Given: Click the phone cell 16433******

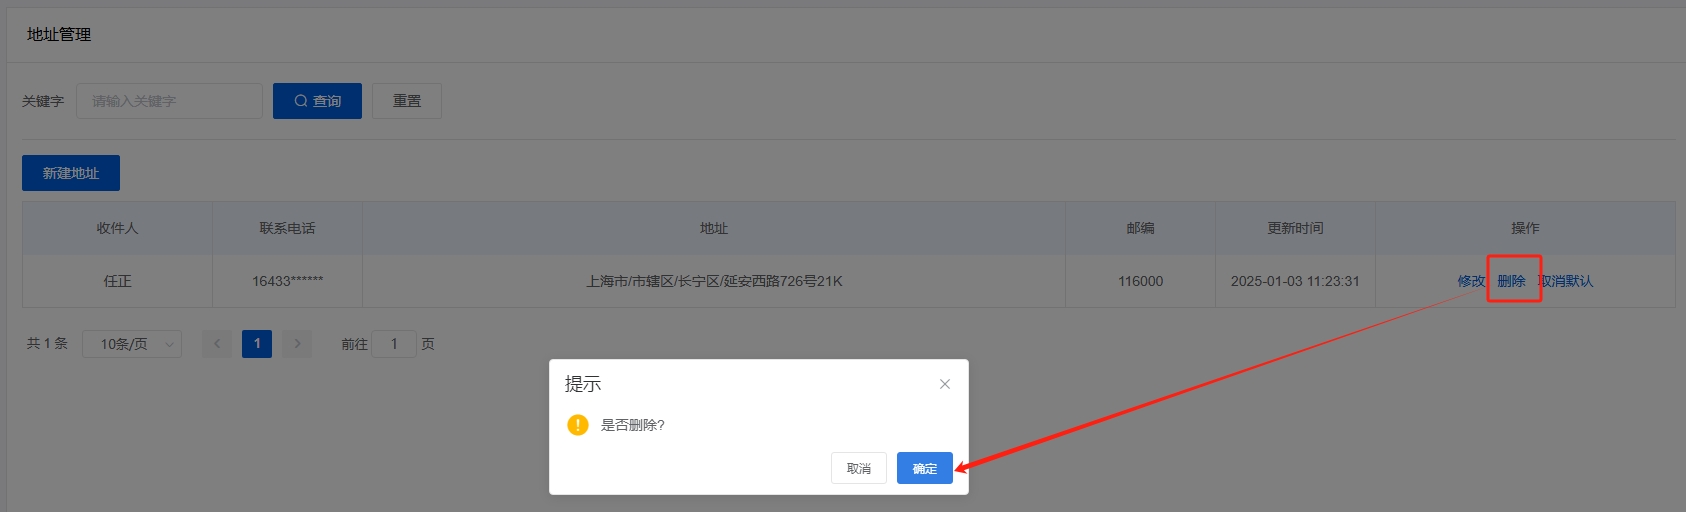Looking at the screenshot, I should tap(288, 281).
